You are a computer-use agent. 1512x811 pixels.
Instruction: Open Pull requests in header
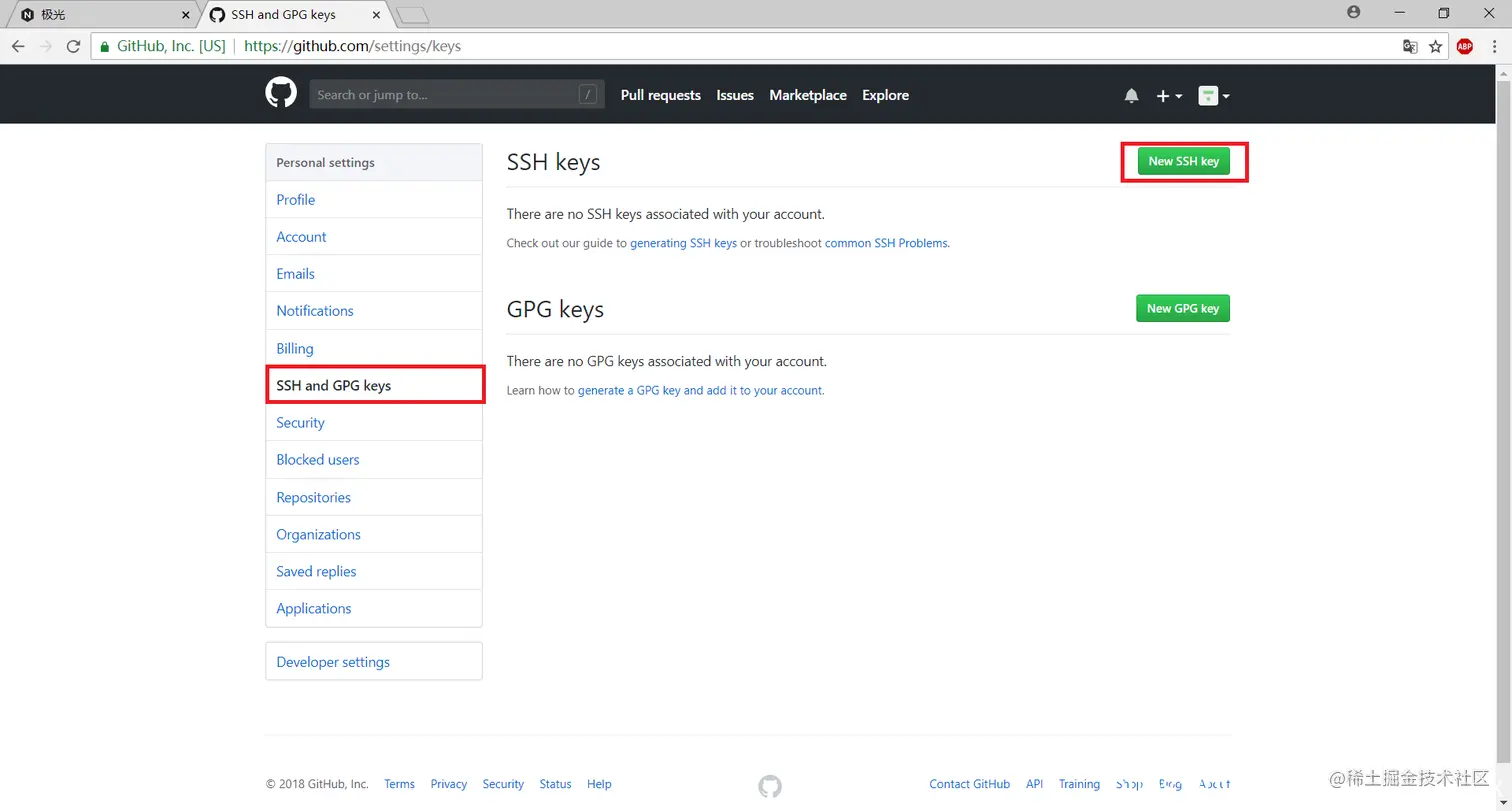[x=661, y=95]
